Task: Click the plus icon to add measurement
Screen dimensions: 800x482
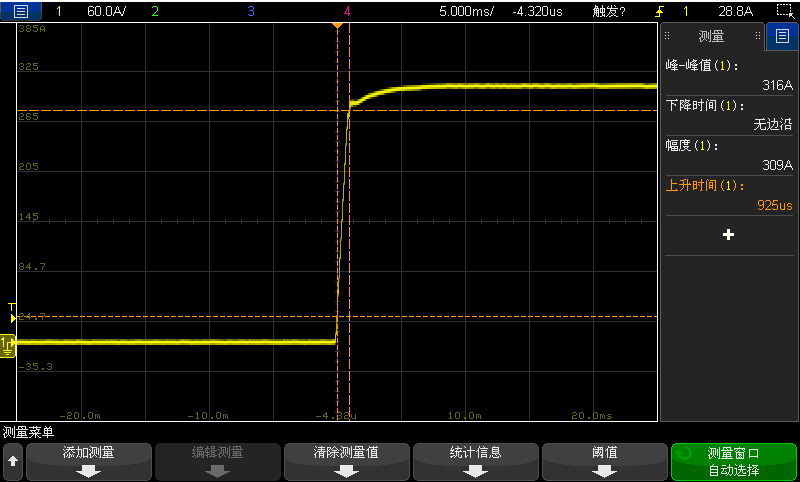Action: [x=728, y=234]
